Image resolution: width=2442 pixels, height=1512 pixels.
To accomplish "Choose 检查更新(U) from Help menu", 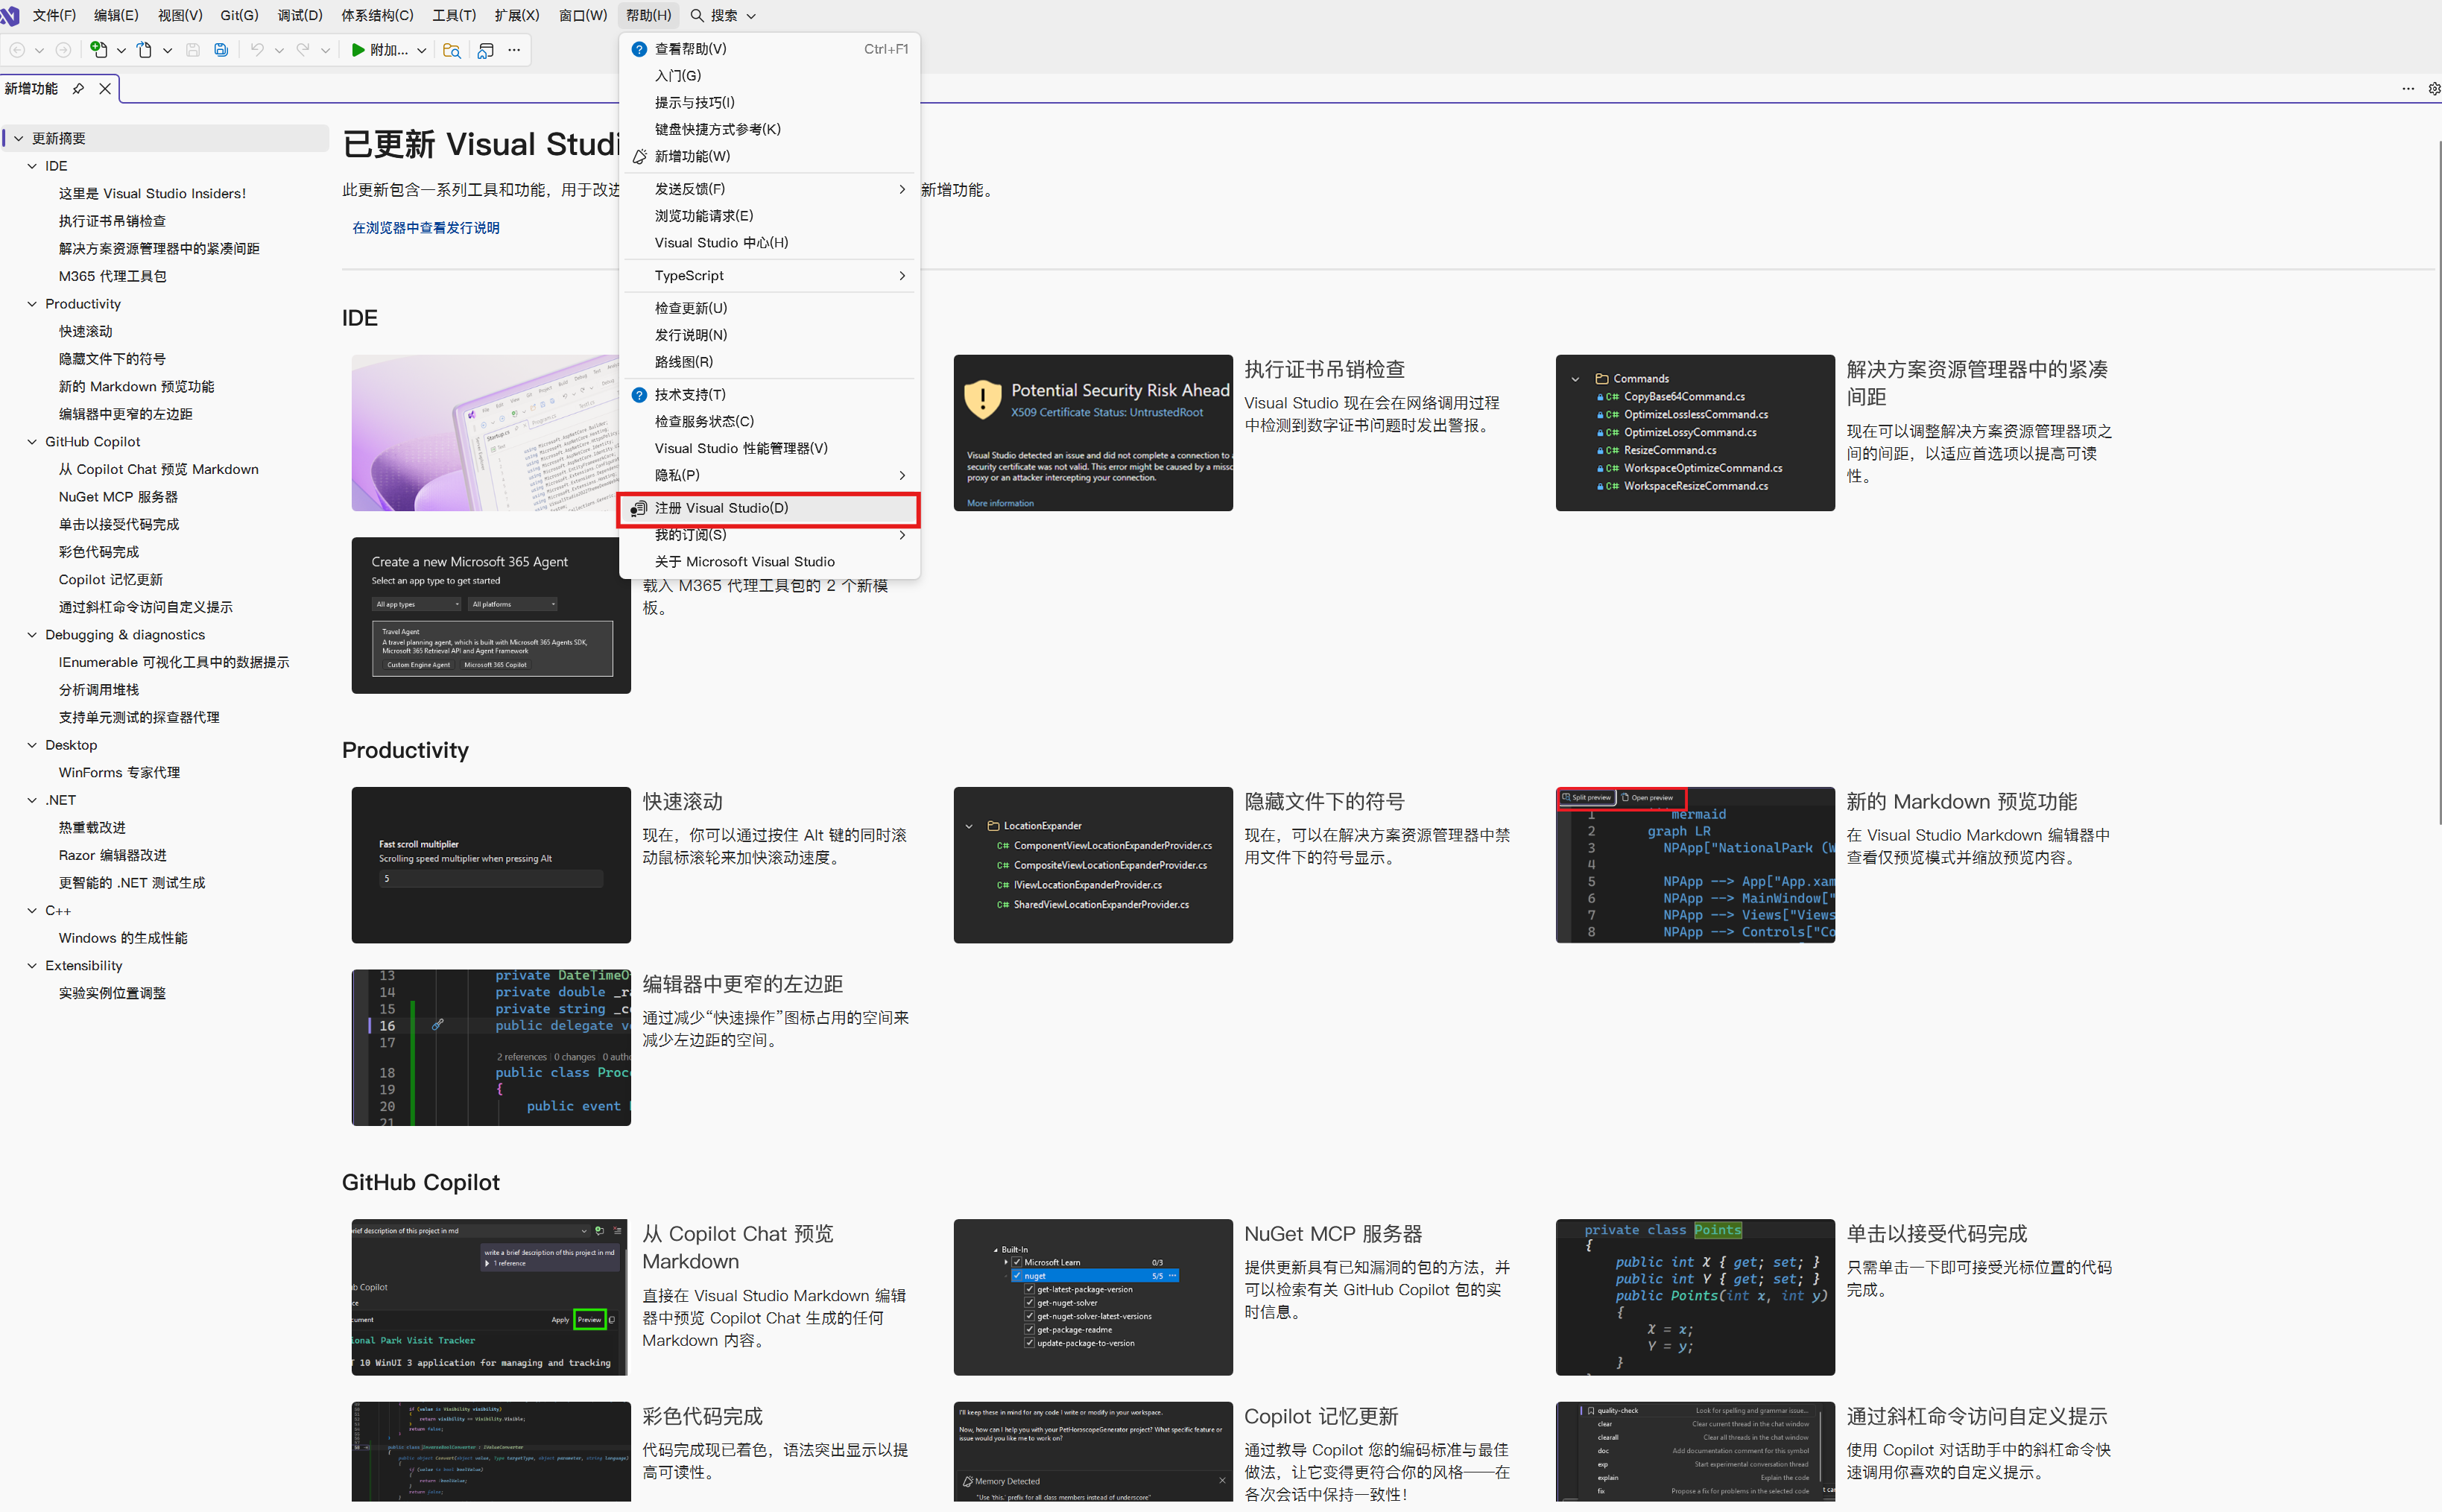I will (690, 308).
